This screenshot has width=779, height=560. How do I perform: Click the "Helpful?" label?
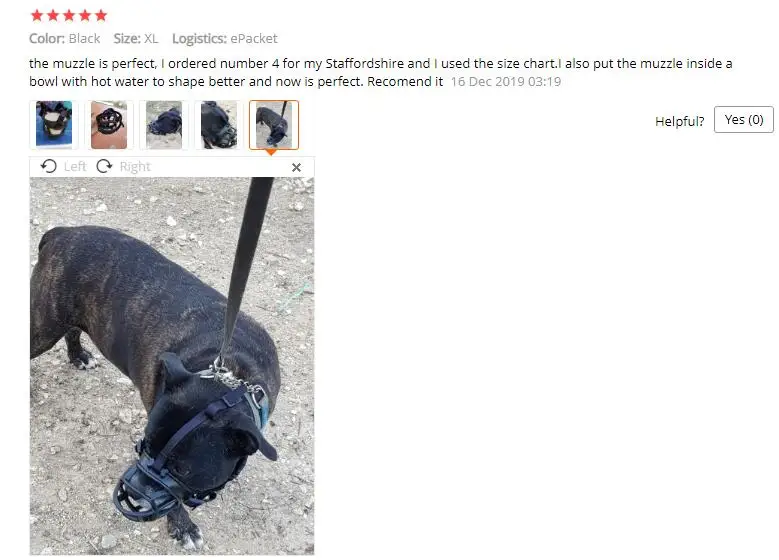[679, 121]
